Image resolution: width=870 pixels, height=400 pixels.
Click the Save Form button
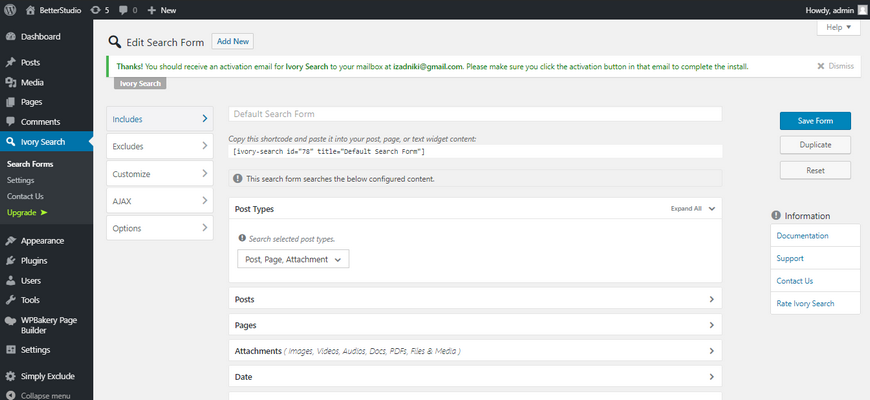815,120
